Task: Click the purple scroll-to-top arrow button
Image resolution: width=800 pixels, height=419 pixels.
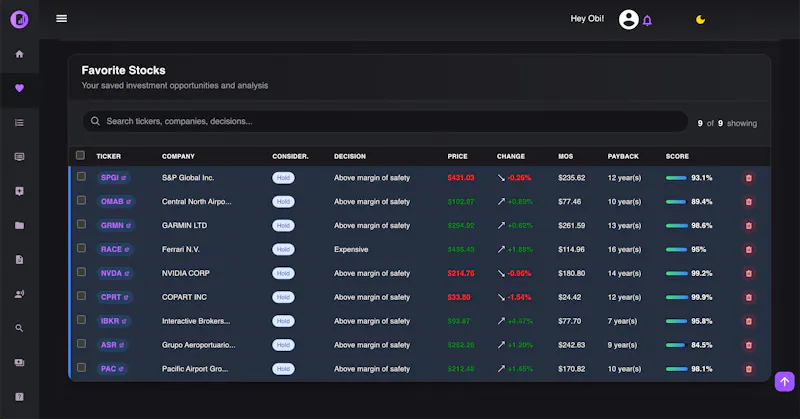Action: click(x=785, y=381)
